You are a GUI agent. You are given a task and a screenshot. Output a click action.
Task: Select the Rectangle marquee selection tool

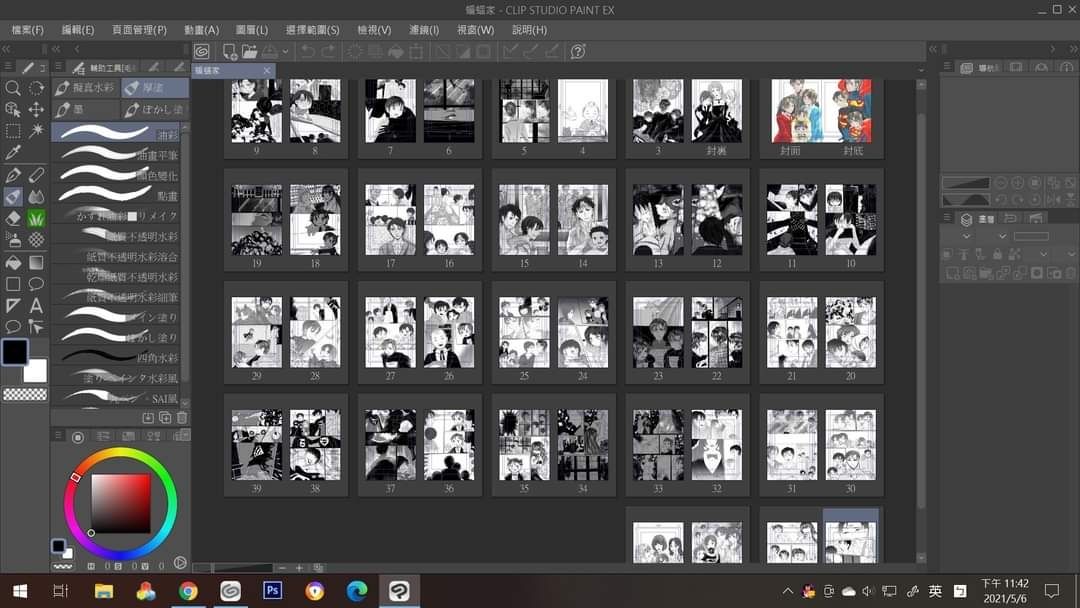(x=12, y=131)
